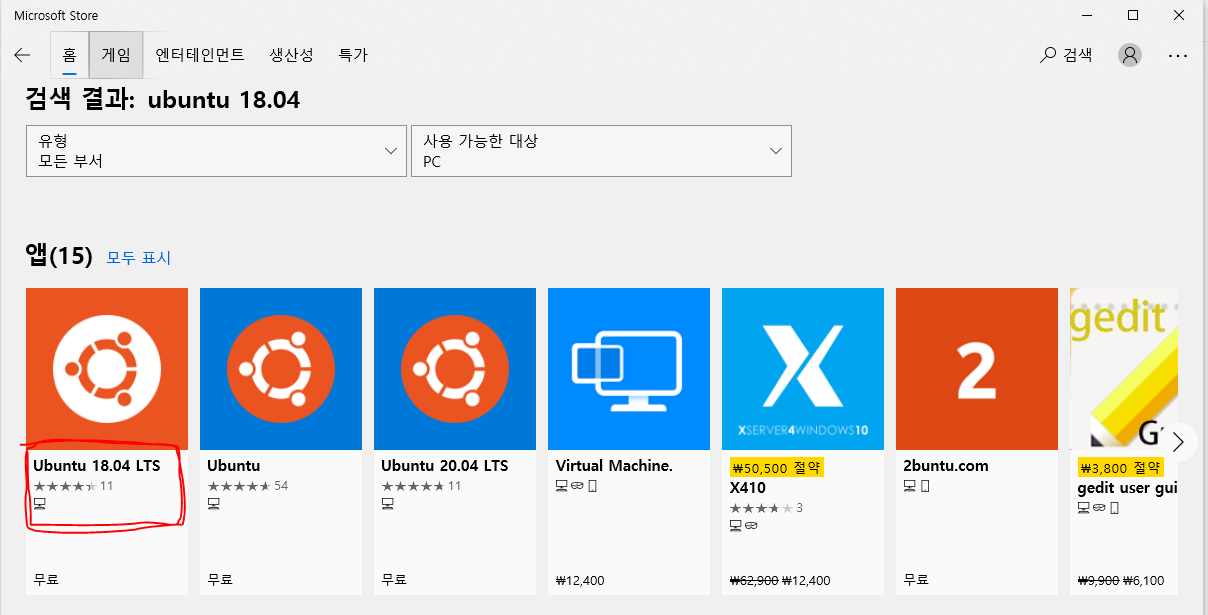This screenshot has height=615, width=1208.
Task: Click the 2buntu.com title text
Action: (x=946, y=466)
